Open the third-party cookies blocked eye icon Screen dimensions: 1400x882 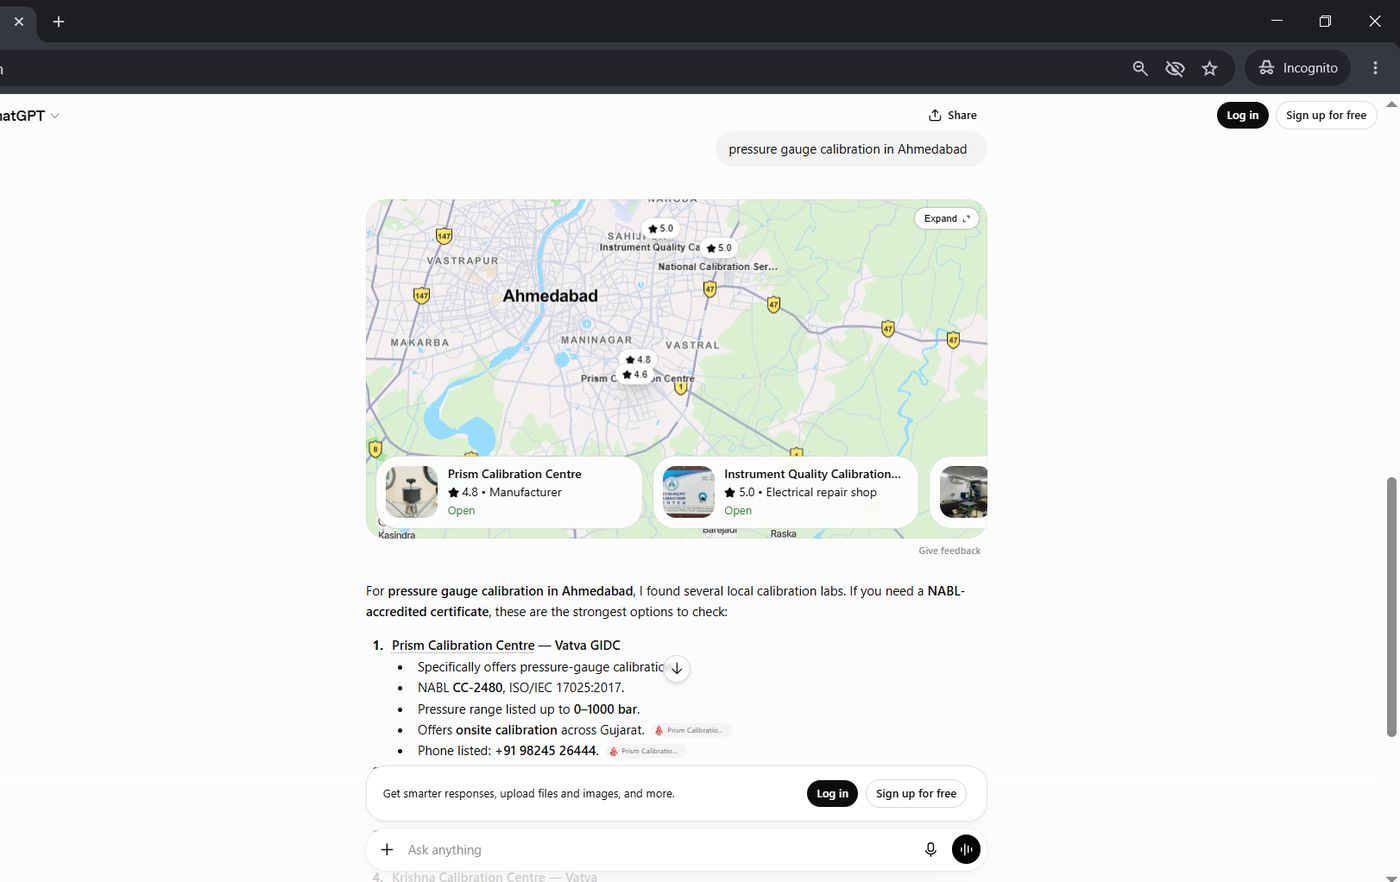pyautogui.click(x=1175, y=68)
